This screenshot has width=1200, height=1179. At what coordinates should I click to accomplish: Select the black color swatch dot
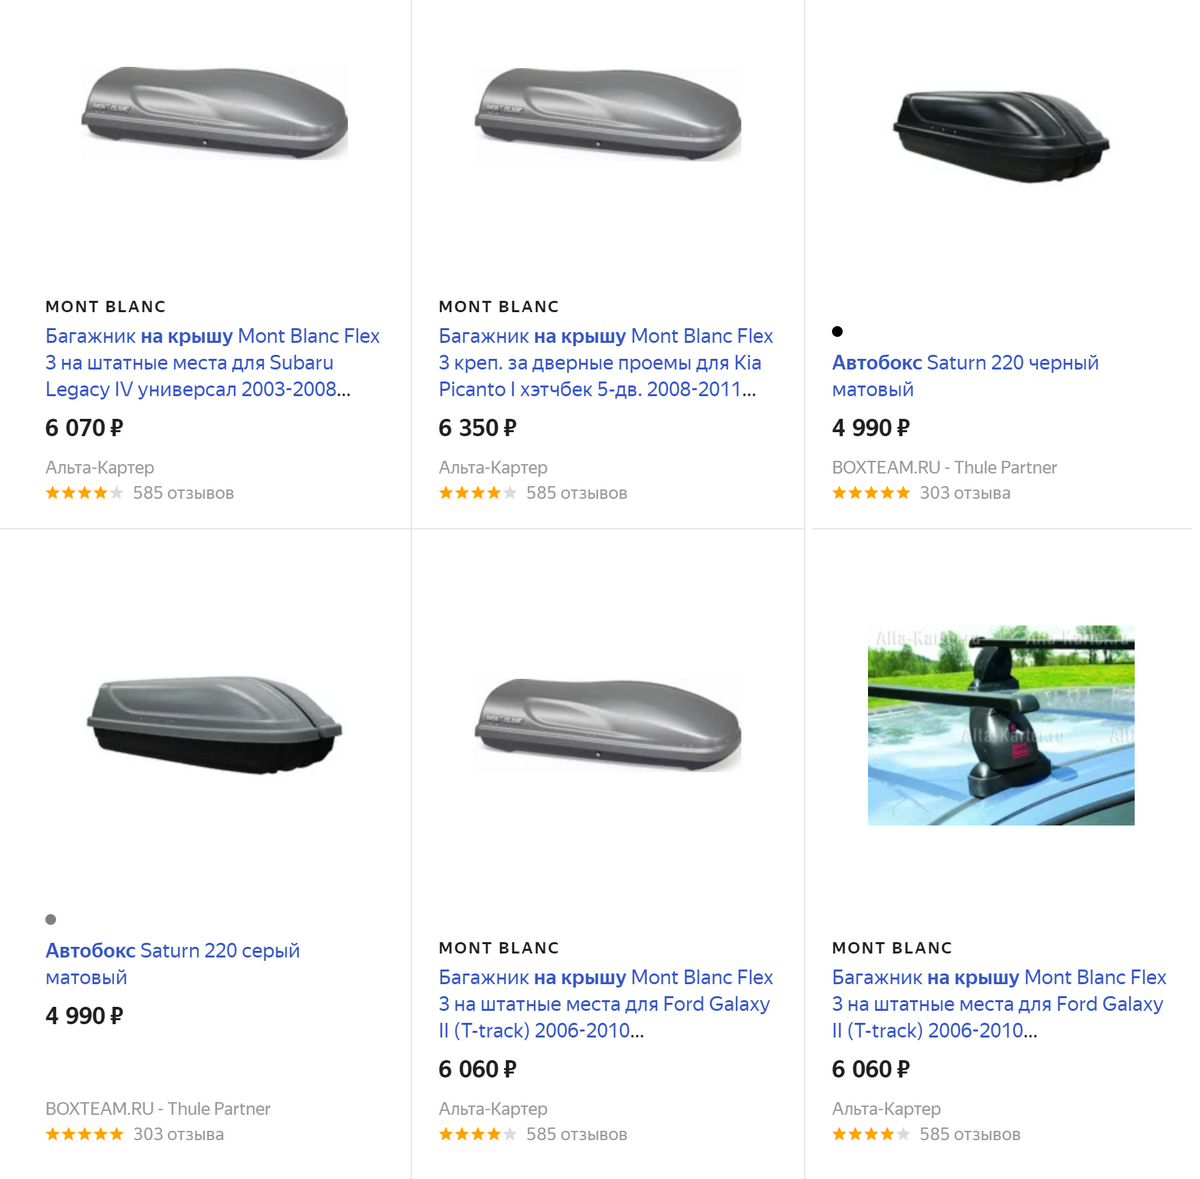(838, 331)
